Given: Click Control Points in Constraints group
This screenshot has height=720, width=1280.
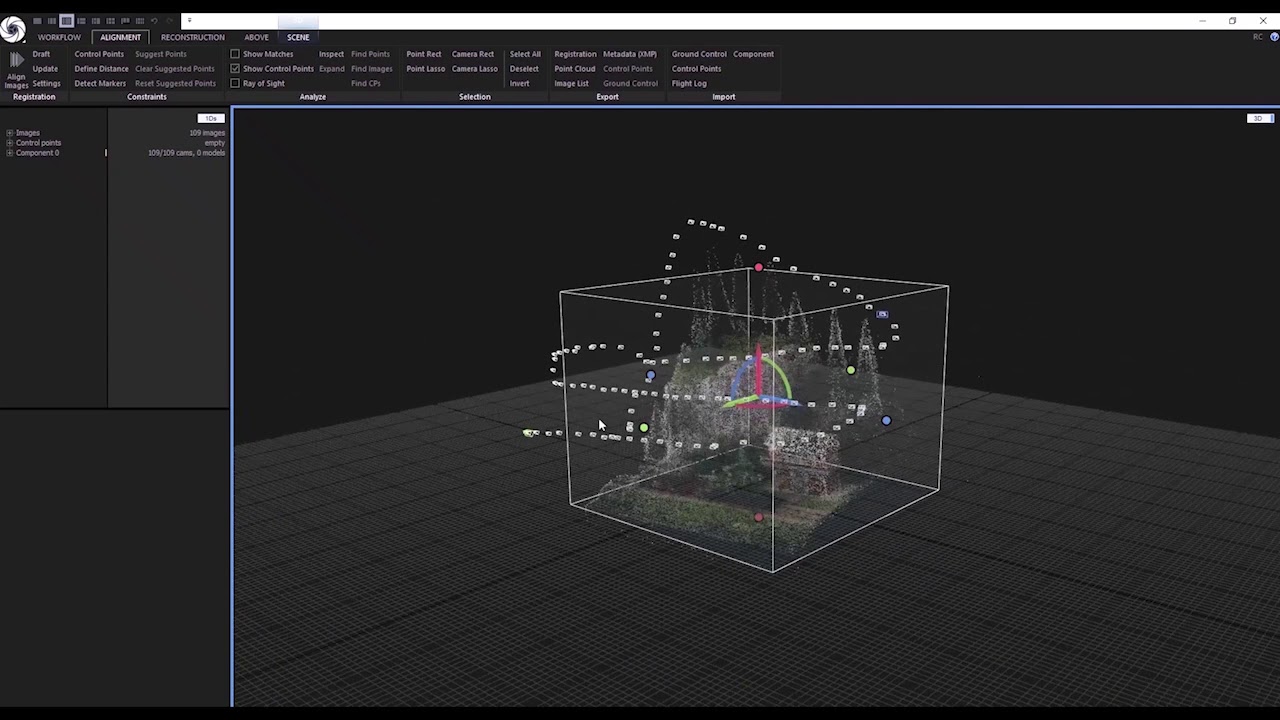Looking at the screenshot, I should pos(99,54).
